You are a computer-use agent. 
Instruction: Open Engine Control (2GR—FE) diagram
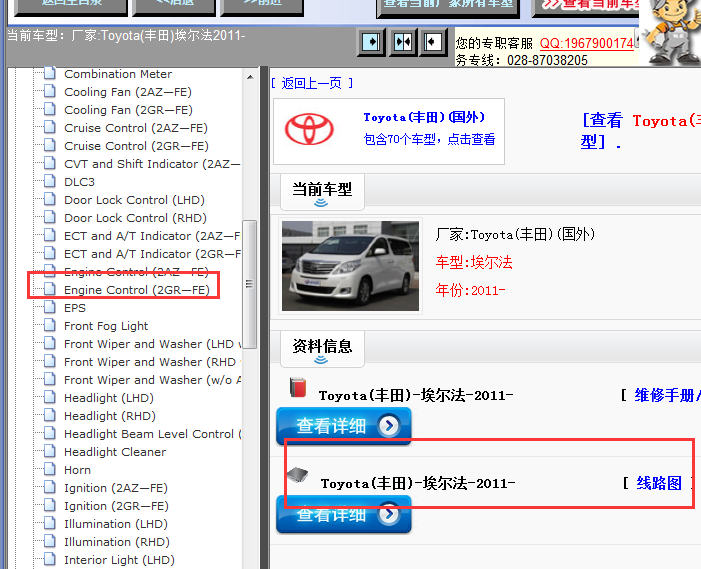(137, 290)
